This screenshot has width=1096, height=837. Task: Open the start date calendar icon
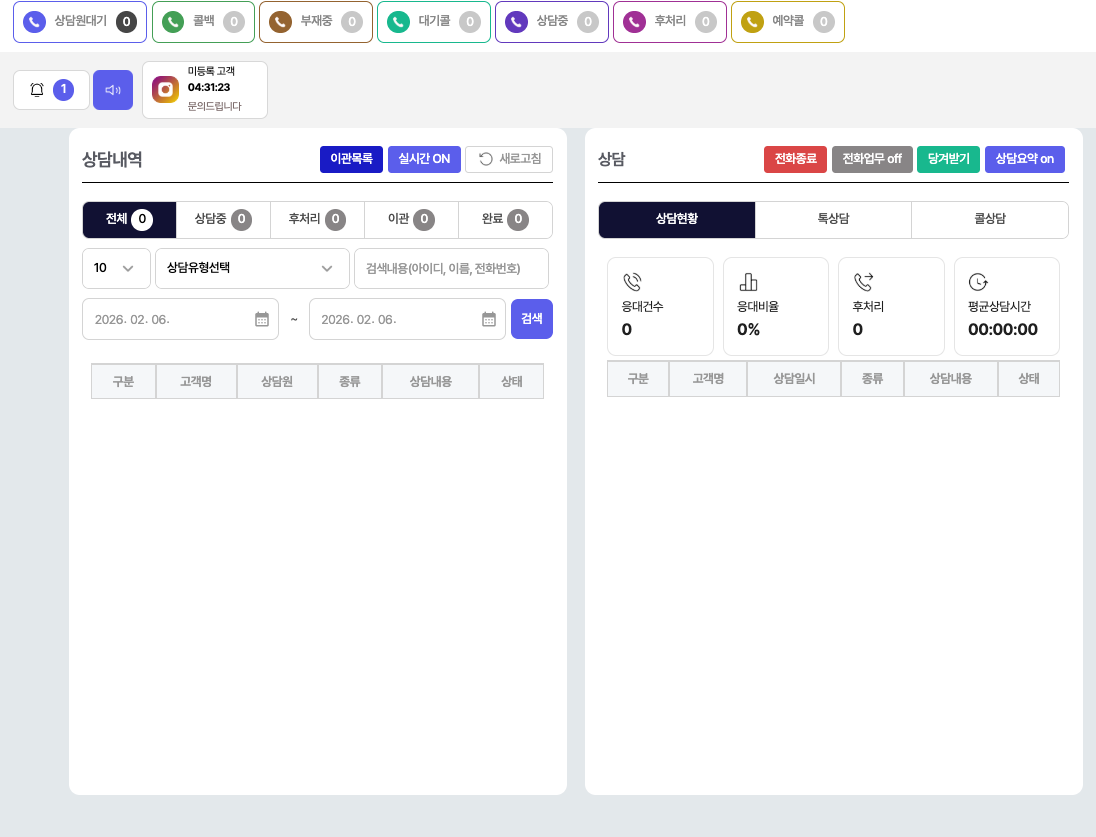click(x=262, y=319)
